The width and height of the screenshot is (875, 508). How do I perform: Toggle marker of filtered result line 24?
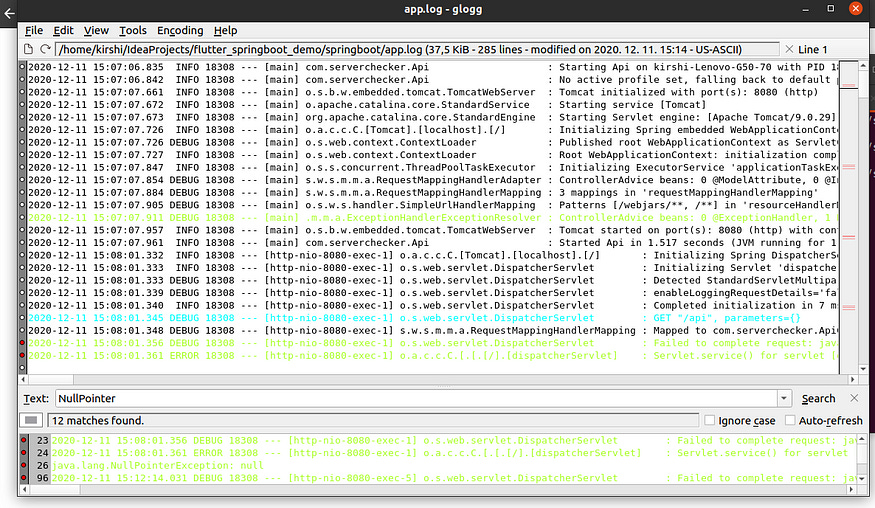(23, 453)
